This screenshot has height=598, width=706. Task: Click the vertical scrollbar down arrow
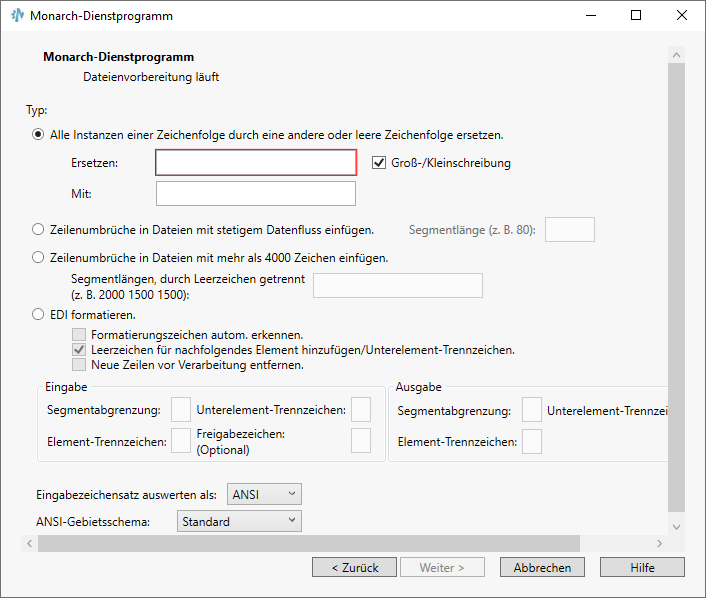click(x=676, y=527)
